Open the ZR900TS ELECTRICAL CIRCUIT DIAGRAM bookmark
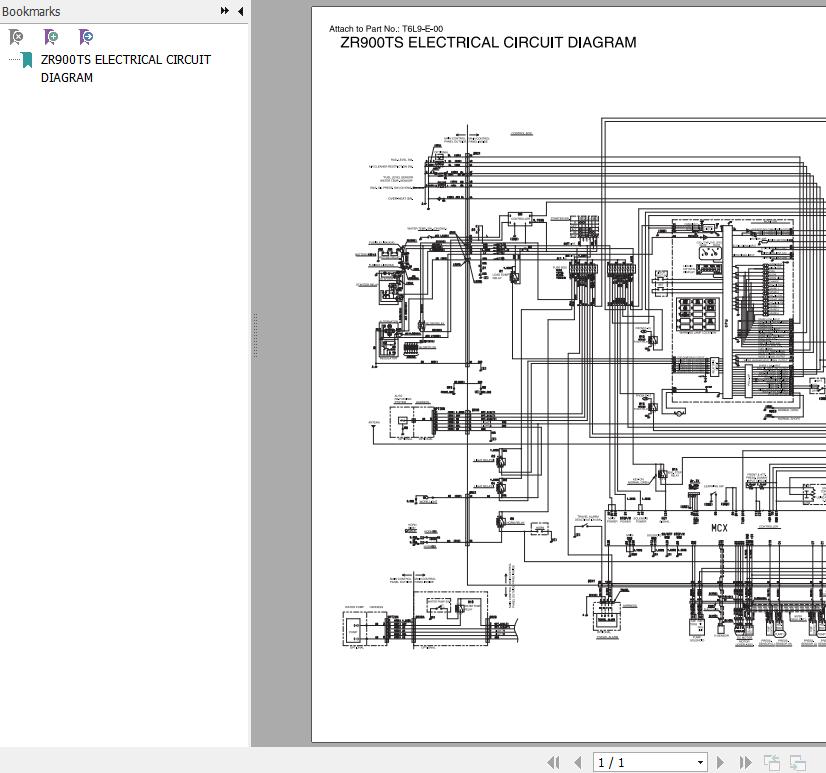Image resolution: width=826 pixels, height=773 pixels. point(125,69)
